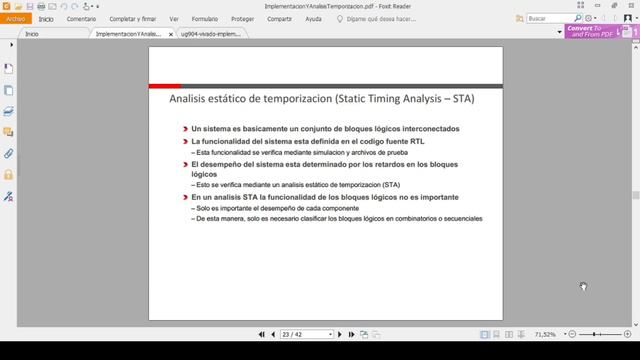Open the Proteger ribbon tab
Viewport: 640px width, 360px height.
coord(242,19)
